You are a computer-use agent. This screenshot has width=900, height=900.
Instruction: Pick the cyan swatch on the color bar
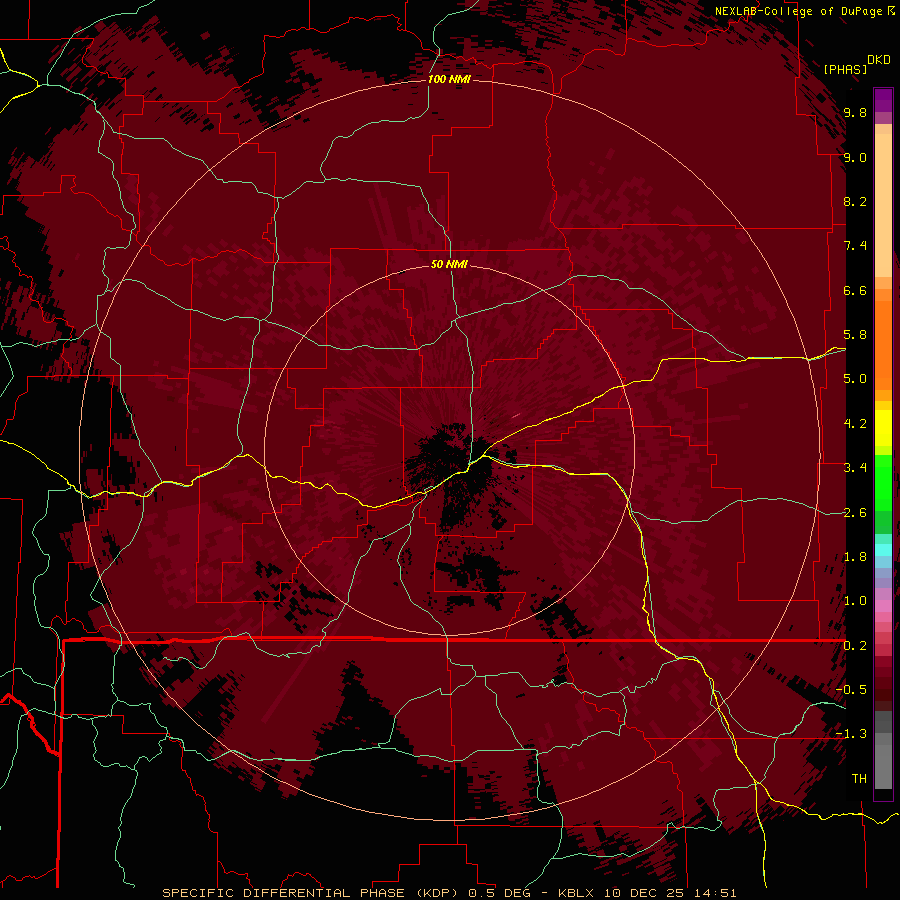click(x=883, y=549)
